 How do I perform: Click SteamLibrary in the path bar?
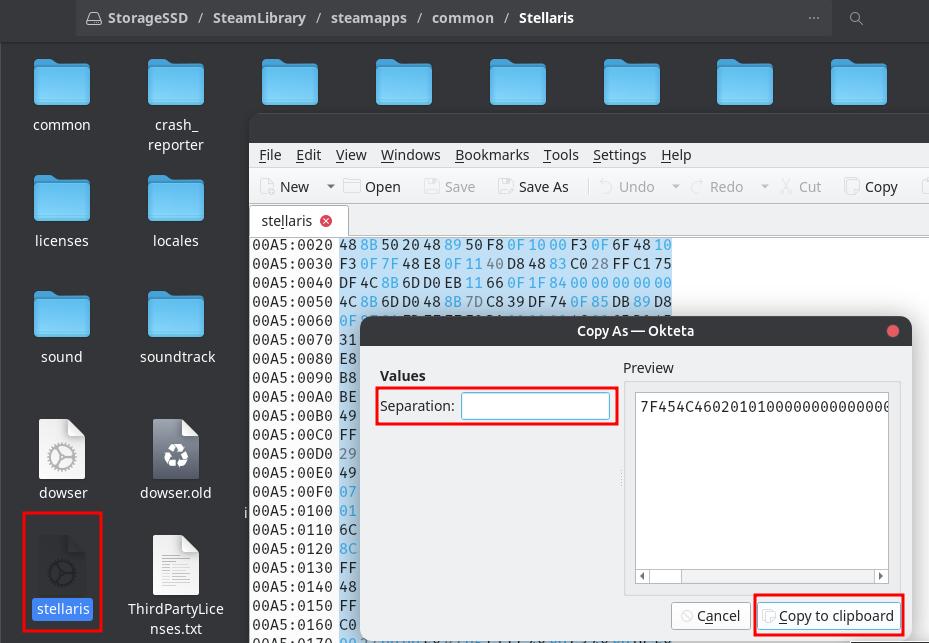259,18
